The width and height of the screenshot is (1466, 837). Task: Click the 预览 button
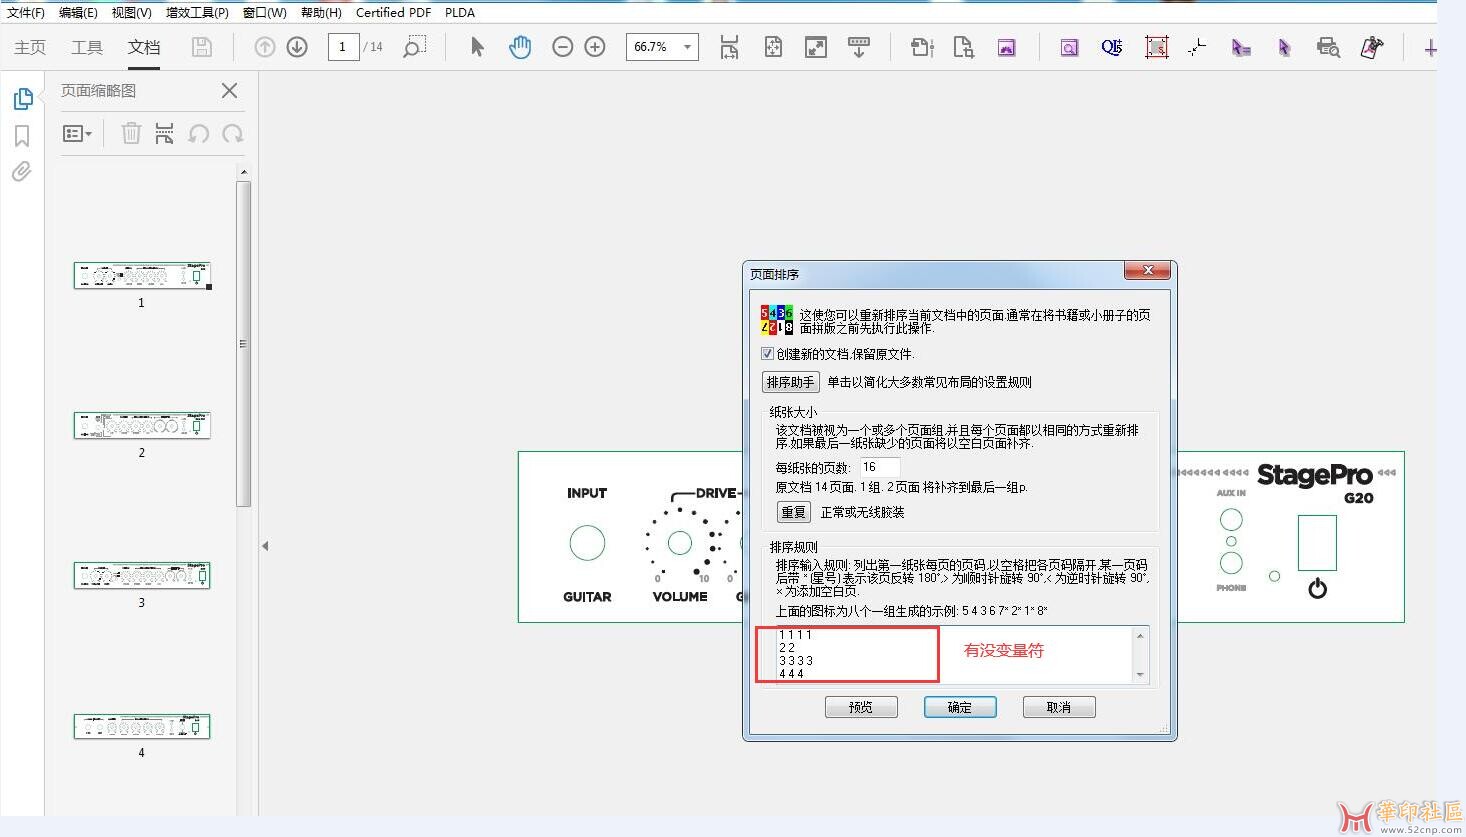pyautogui.click(x=861, y=707)
